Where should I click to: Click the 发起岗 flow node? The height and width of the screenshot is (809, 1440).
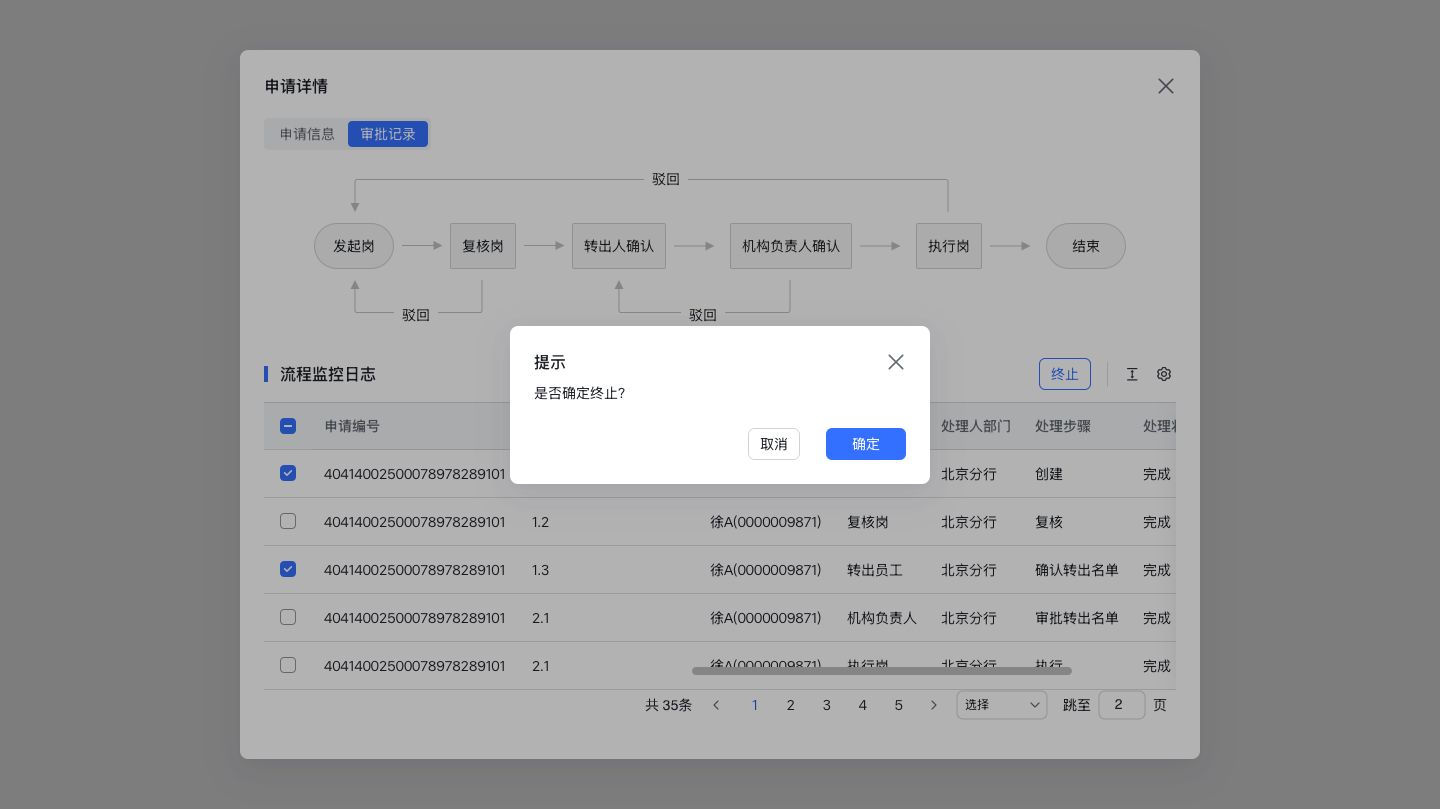pyautogui.click(x=354, y=246)
